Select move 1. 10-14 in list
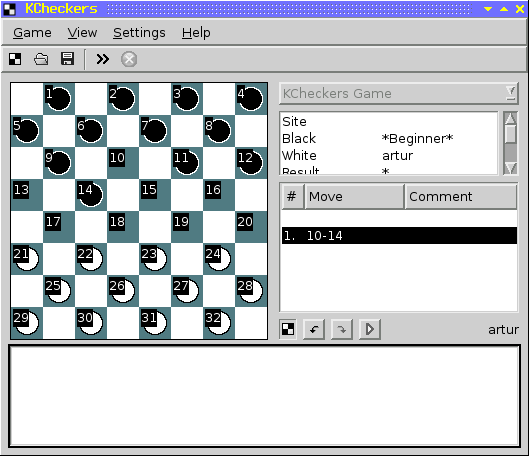529x456 pixels. click(x=399, y=235)
